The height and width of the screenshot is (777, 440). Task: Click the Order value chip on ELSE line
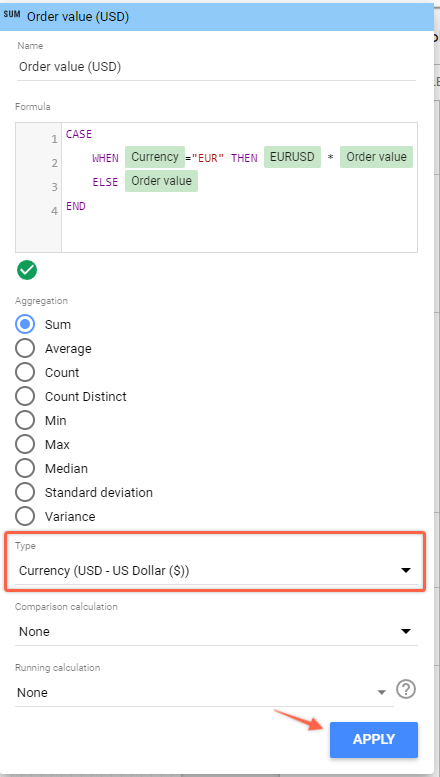click(161, 181)
